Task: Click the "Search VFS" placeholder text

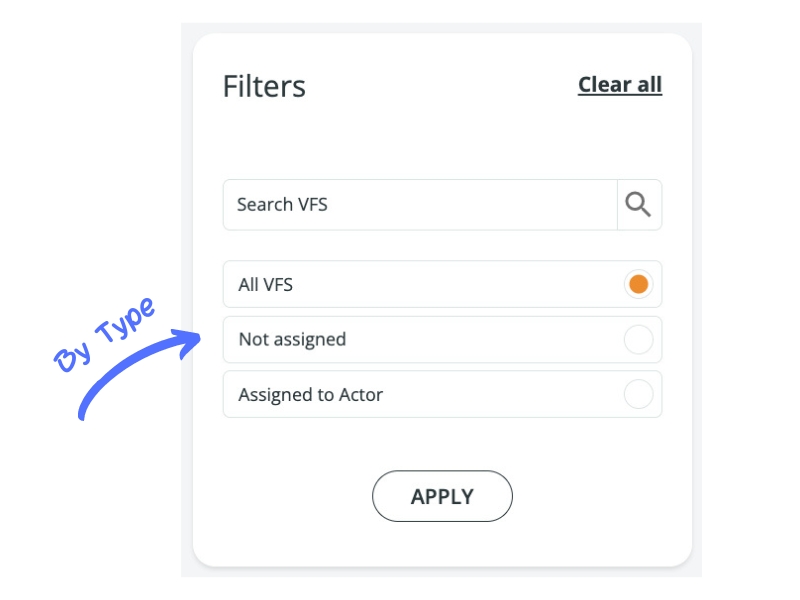Action: (x=282, y=205)
